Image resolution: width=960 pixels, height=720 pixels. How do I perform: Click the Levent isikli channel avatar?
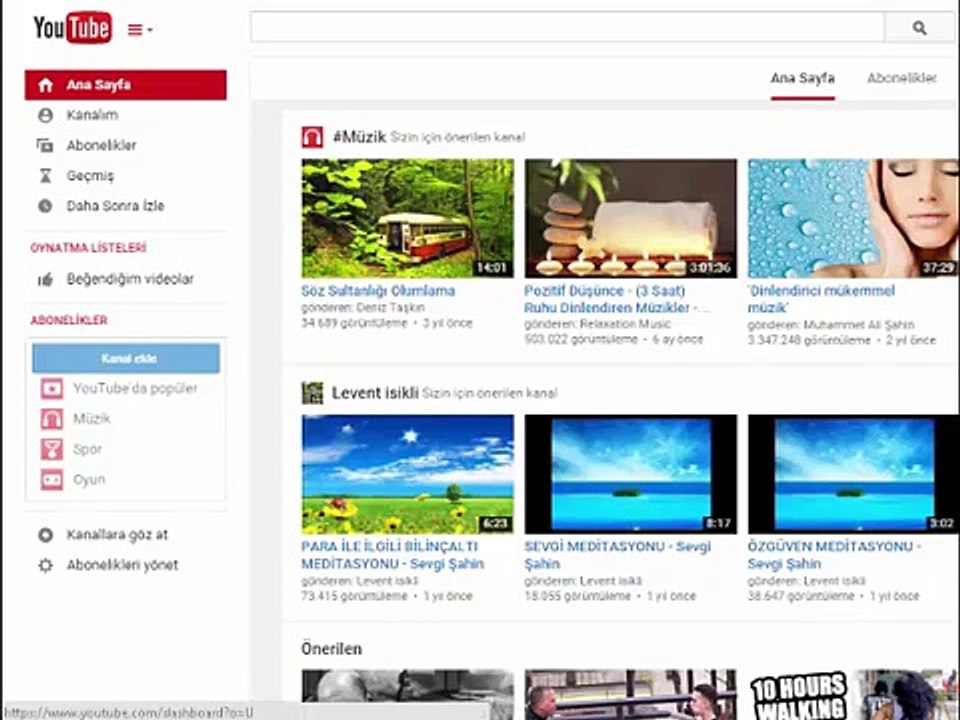(312, 392)
